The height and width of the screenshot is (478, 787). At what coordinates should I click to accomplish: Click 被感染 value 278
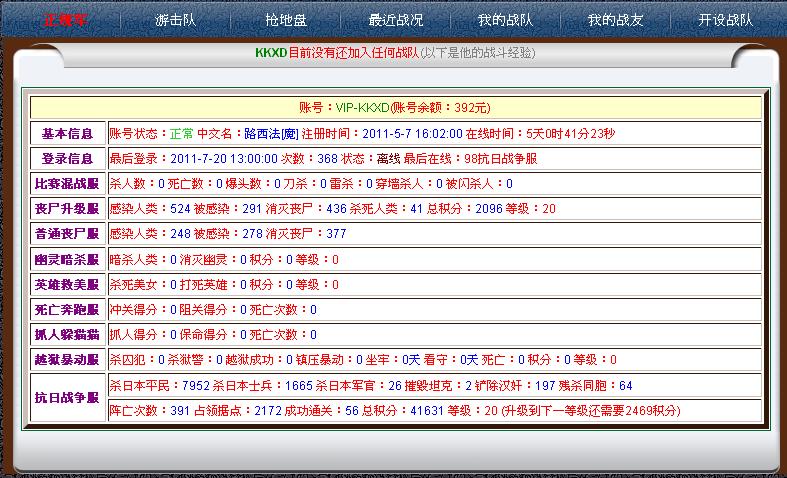(x=252, y=234)
